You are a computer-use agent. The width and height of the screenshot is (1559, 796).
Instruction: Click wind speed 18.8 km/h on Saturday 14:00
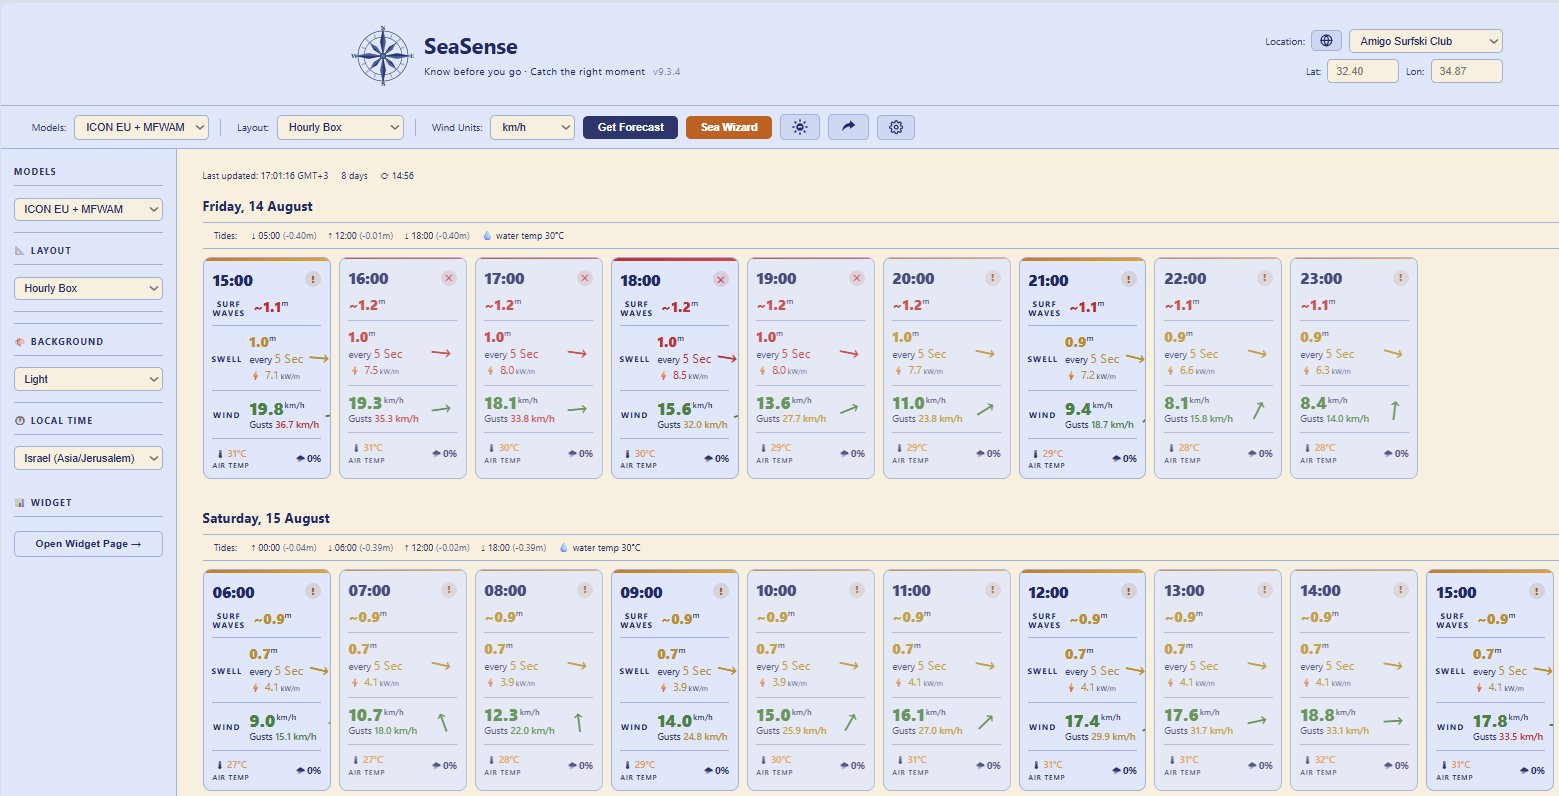1328,715
